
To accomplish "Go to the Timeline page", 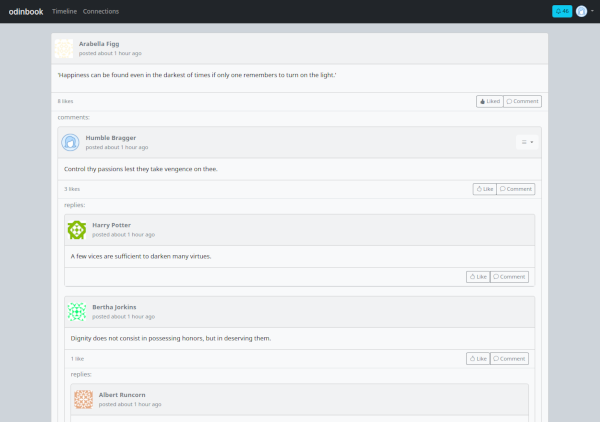I will tap(64, 11).
